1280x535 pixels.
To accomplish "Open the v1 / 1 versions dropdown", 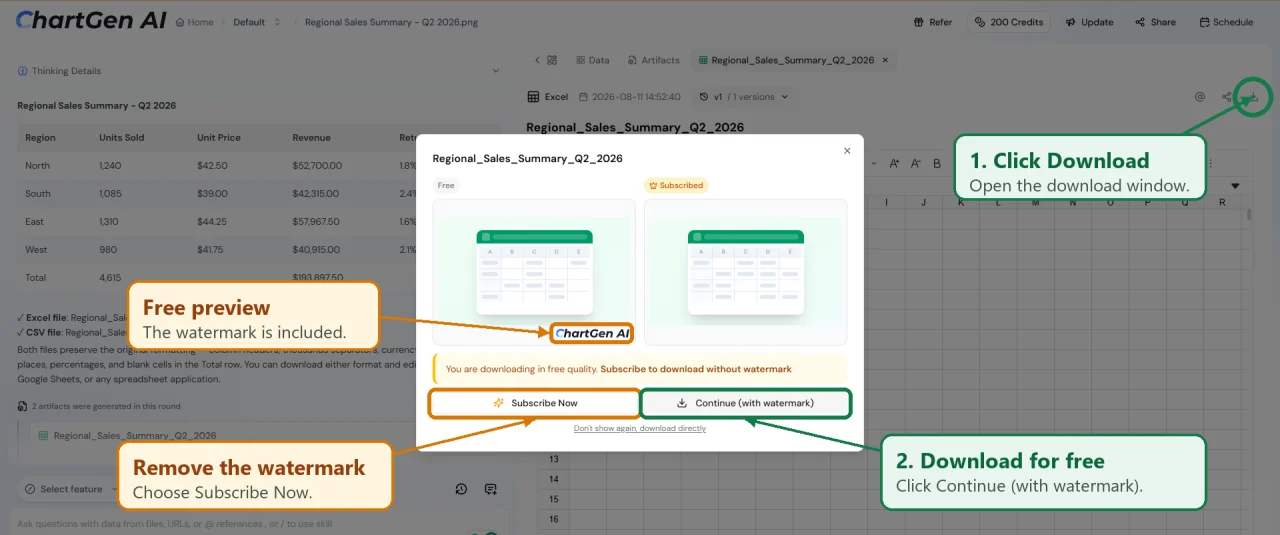I will (x=744, y=97).
